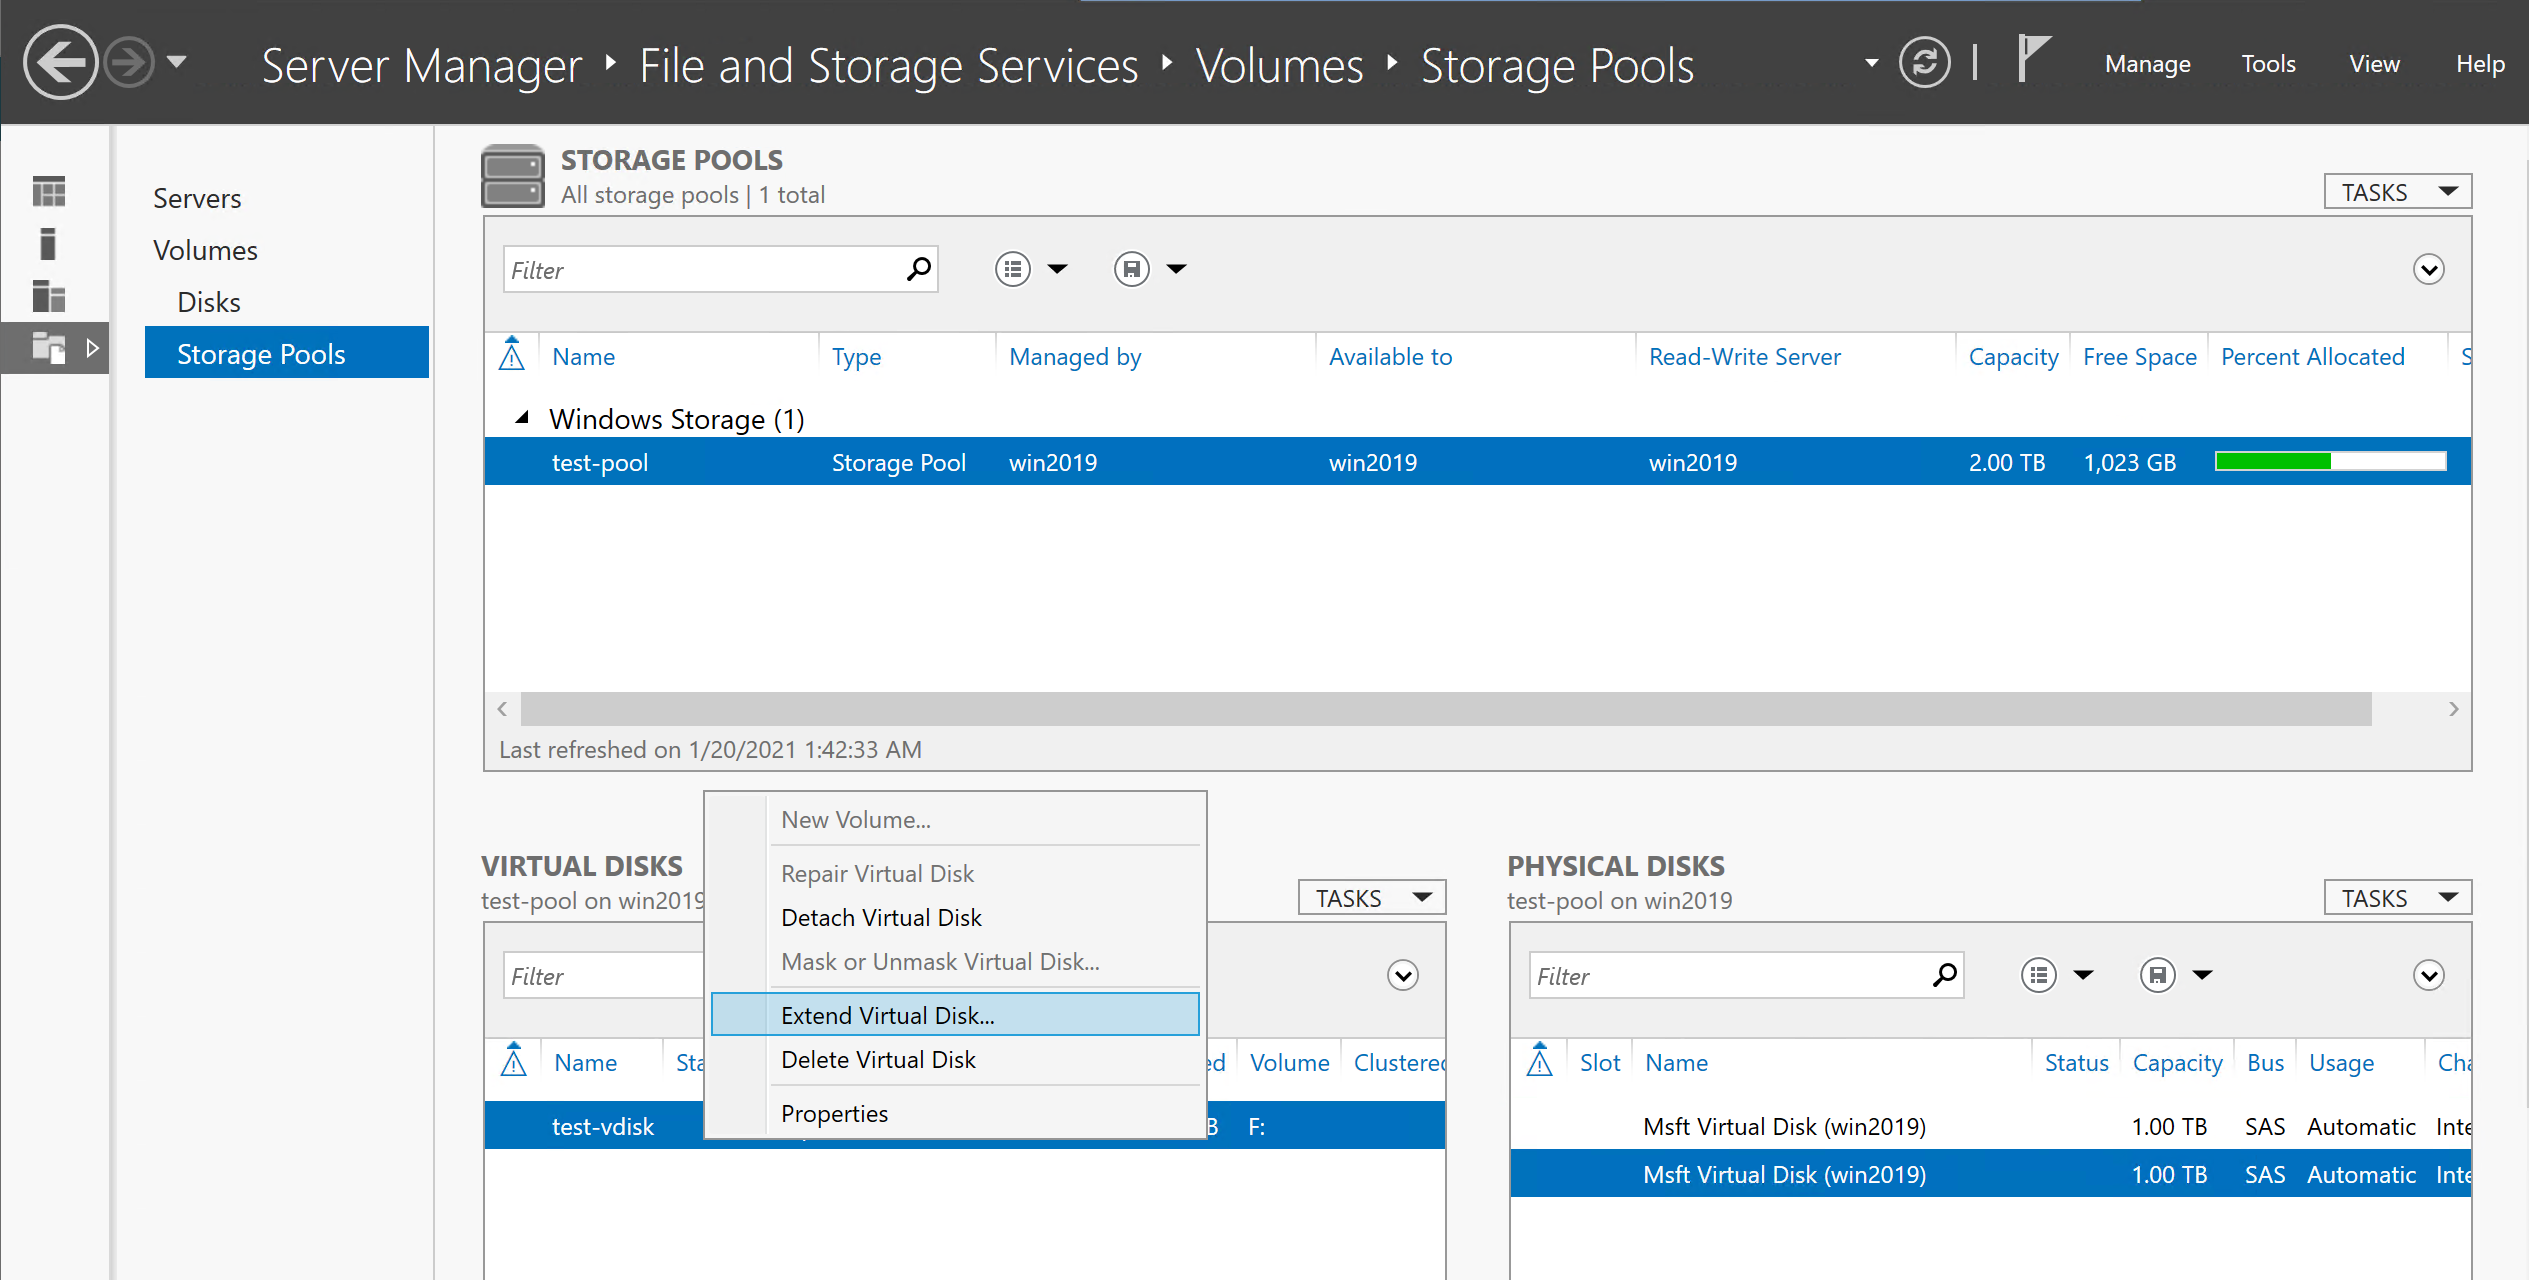Sort storage pools by Type column
Viewport: 2529px width, 1280px height.
coord(856,357)
